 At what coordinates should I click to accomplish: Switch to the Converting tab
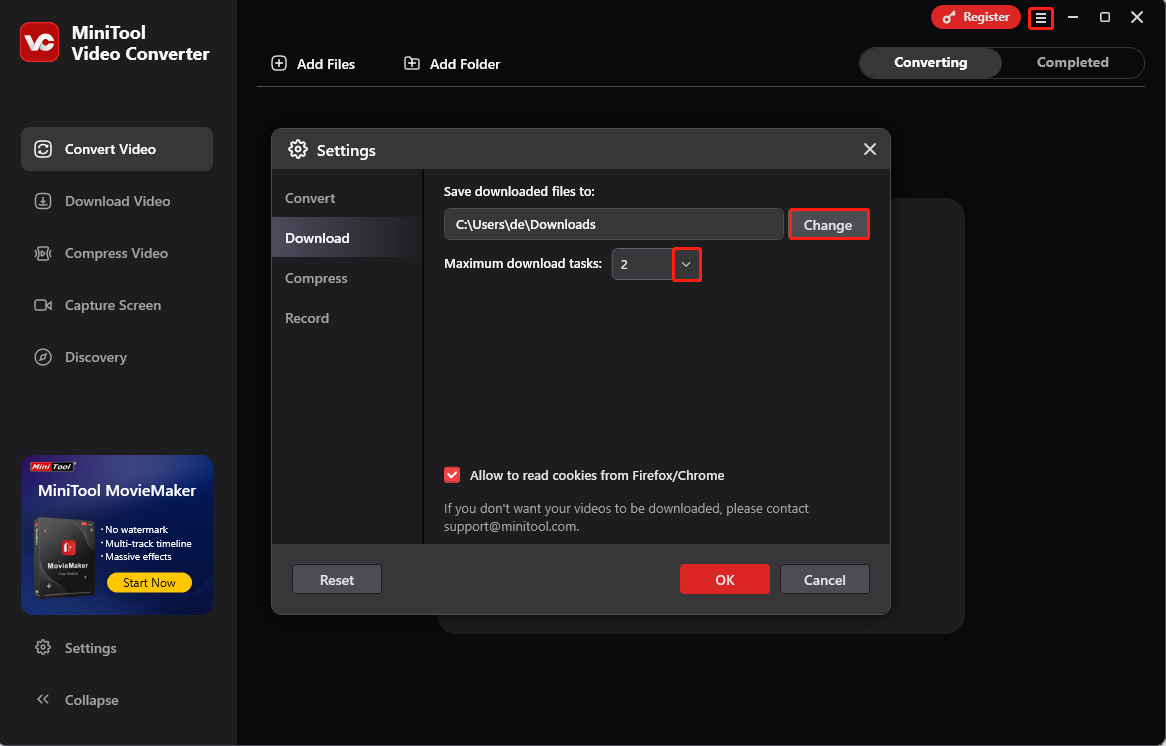(930, 62)
